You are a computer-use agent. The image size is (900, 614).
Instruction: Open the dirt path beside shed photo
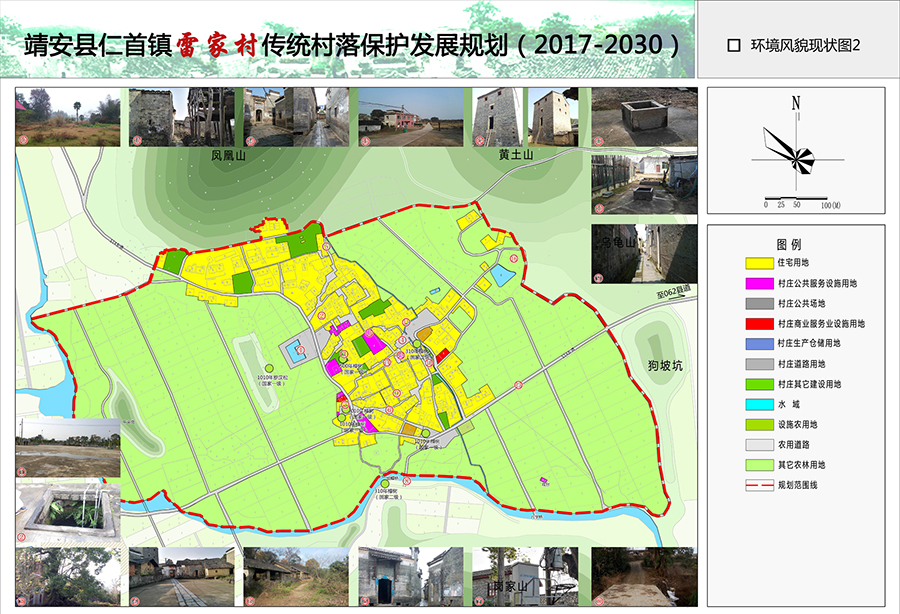coord(296,577)
